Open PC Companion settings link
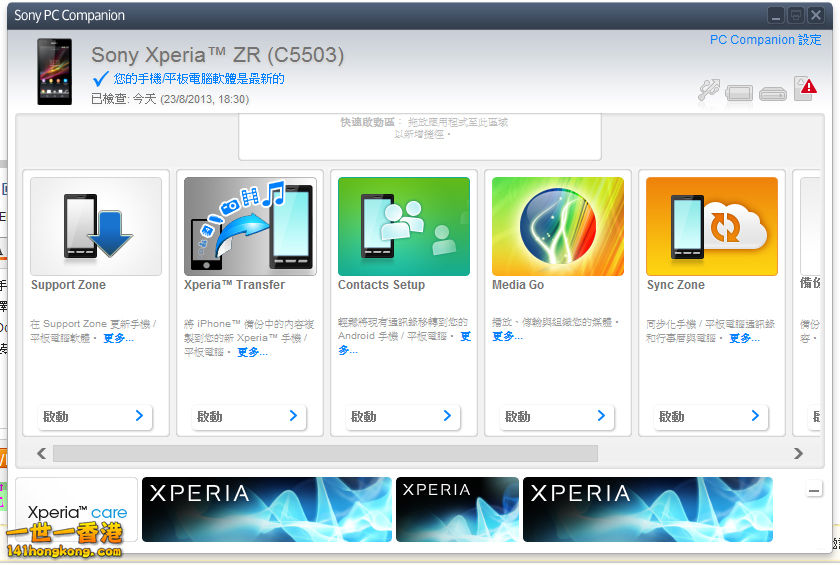Screen dimensions: 840x565 [x=765, y=40]
